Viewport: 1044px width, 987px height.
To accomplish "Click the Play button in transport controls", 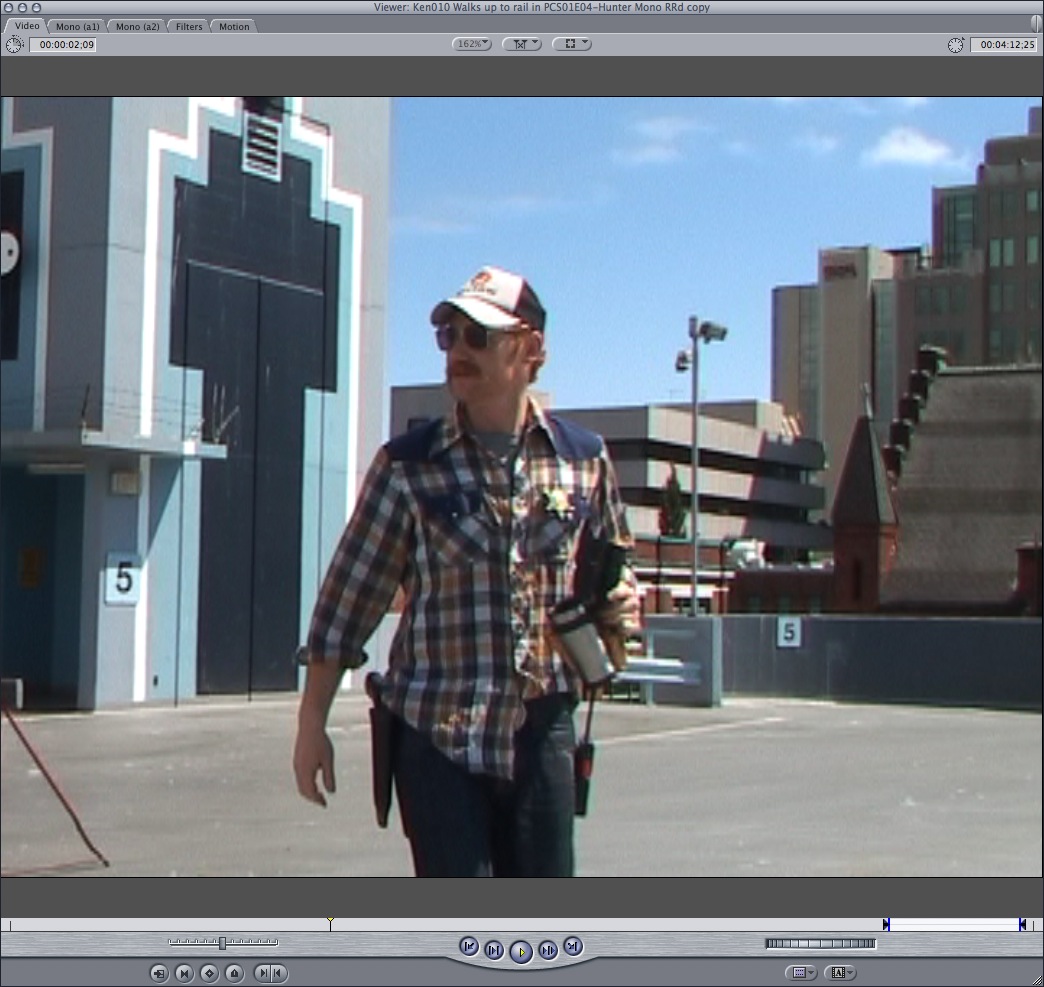I will pos(520,951).
